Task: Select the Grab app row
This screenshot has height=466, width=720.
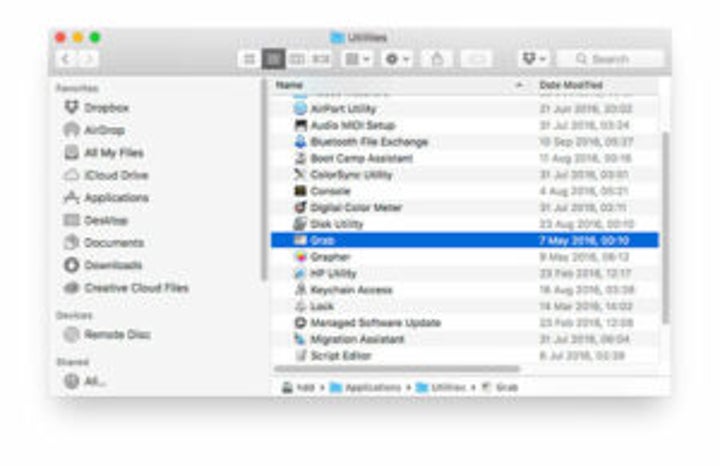Action: (464, 240)
